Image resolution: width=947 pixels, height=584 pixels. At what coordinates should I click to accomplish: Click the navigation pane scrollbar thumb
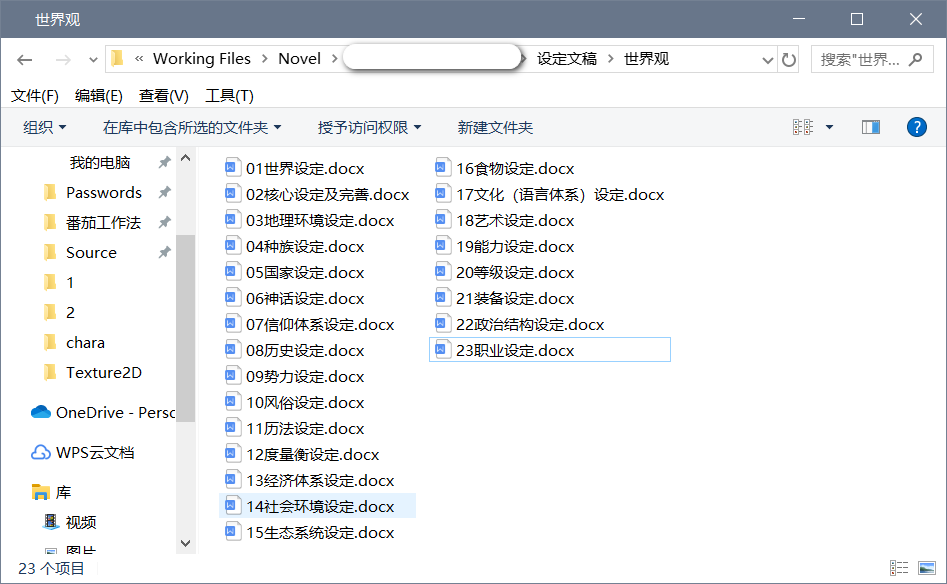coord(185,328)
